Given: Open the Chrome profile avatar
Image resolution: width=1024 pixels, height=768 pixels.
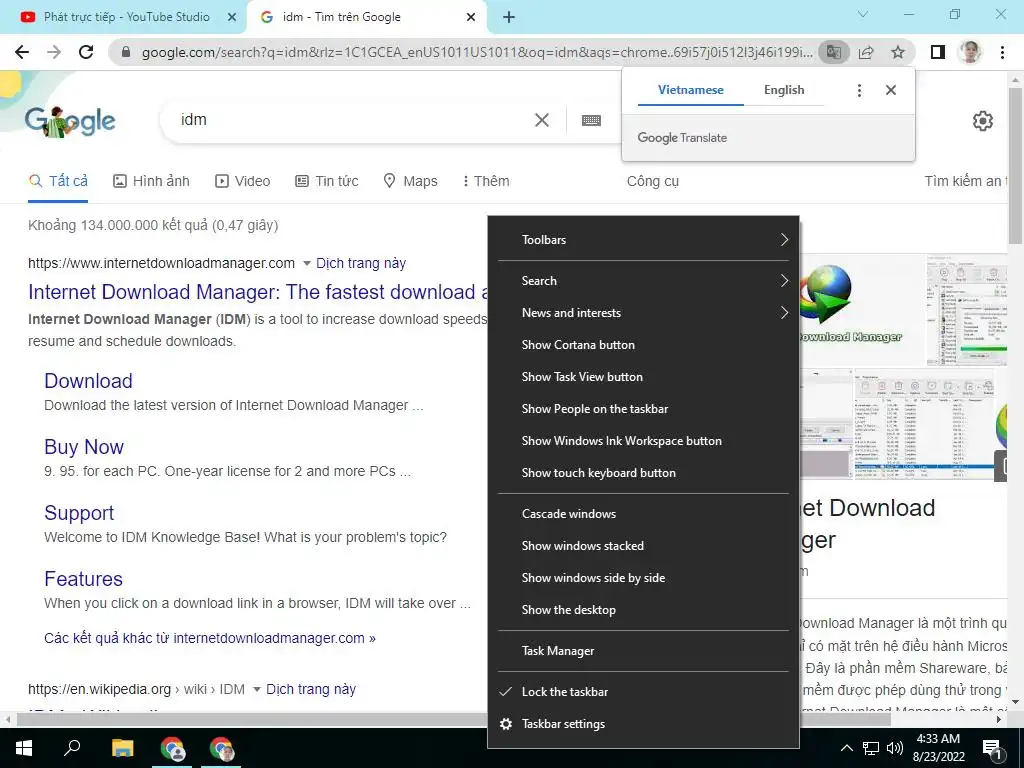Looking at the screenshot, I should (970, 52).
